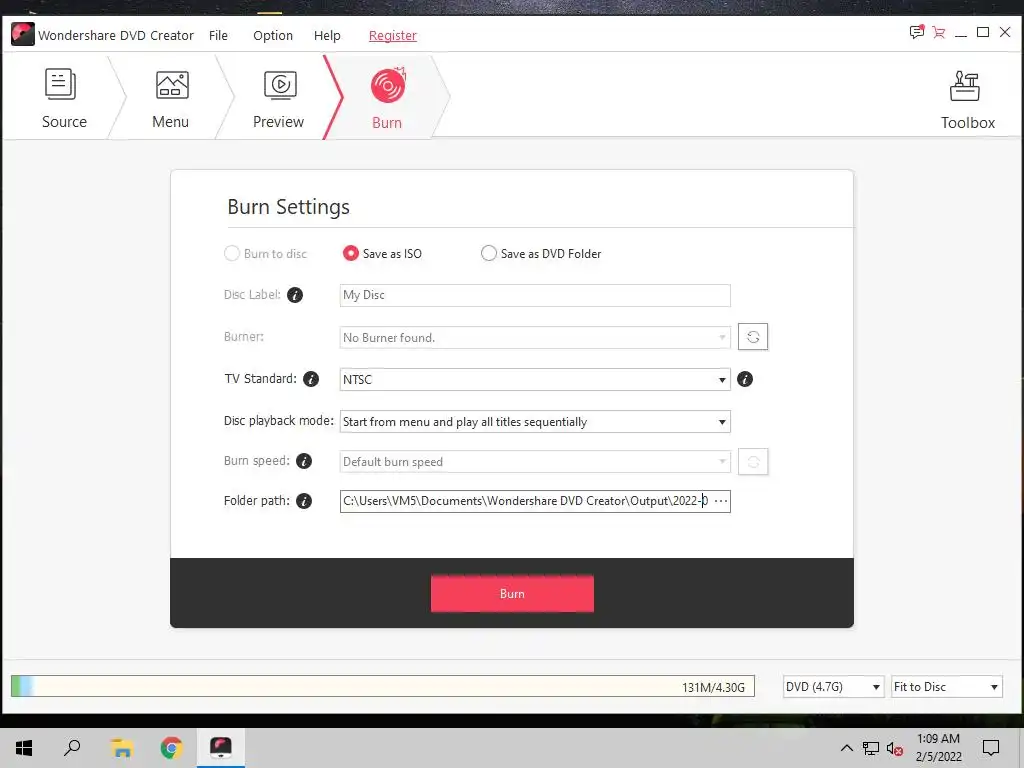The width and height of the screenshot is (1024, 768).
Task: Click the red Burn button
Action: pyautogui.click(x=513, y=594)
